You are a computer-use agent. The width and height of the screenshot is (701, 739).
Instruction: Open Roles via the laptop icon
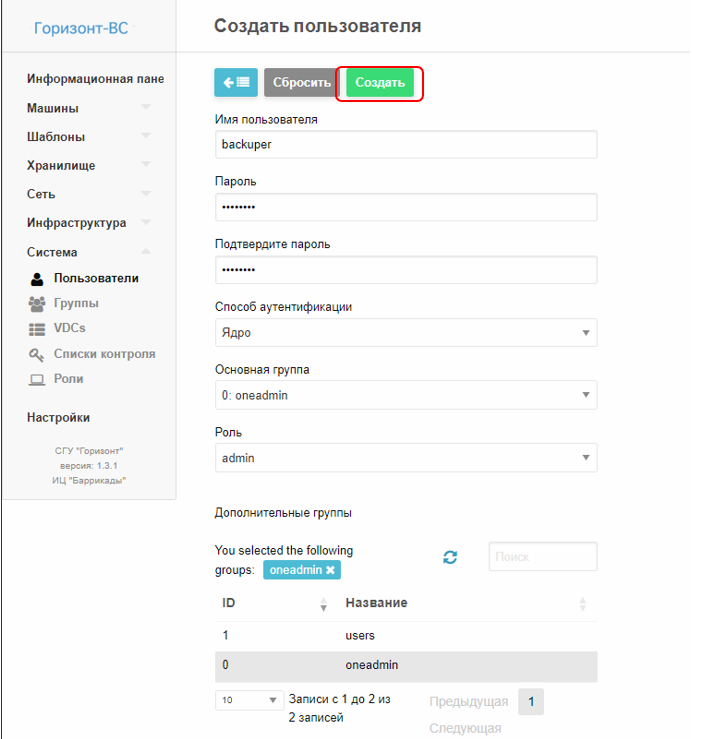[37, 379]
